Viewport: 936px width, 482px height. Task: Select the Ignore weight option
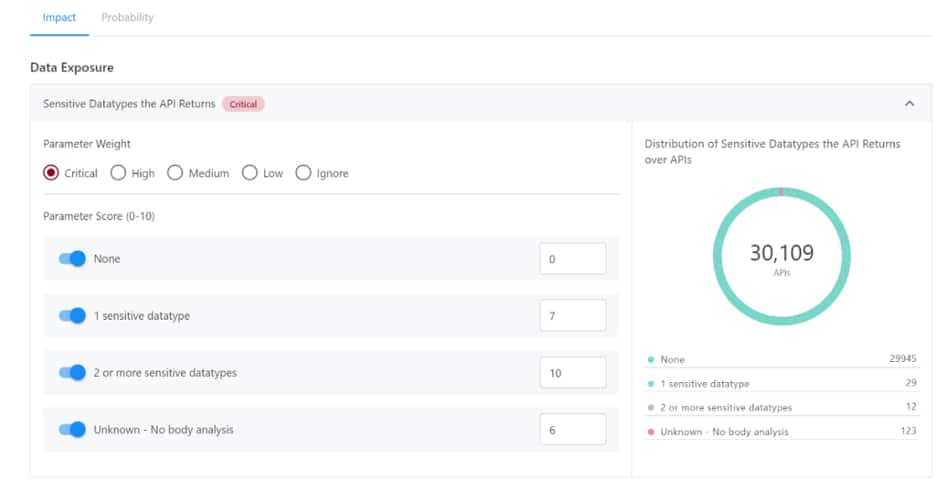pyautogui.click(x=303, y=173)
